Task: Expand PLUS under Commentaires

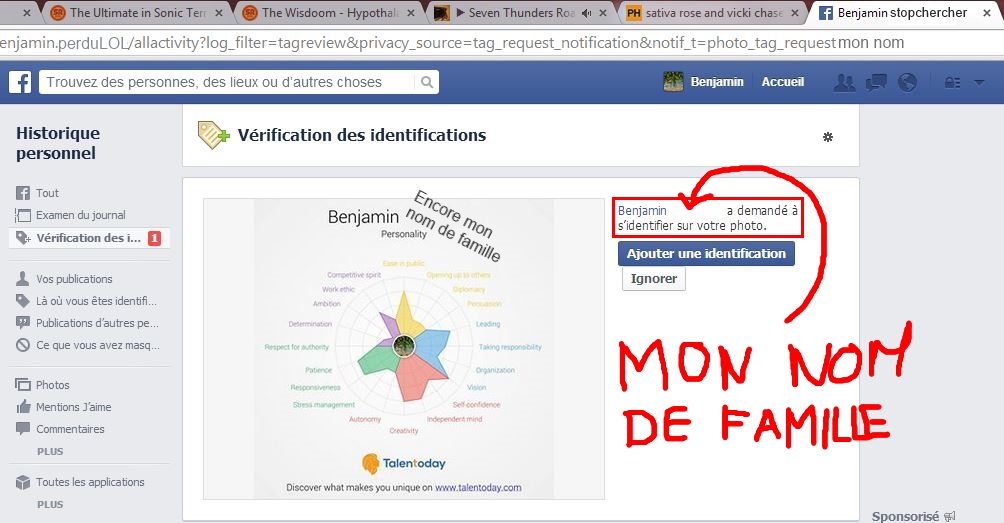Action: [50, 451]
